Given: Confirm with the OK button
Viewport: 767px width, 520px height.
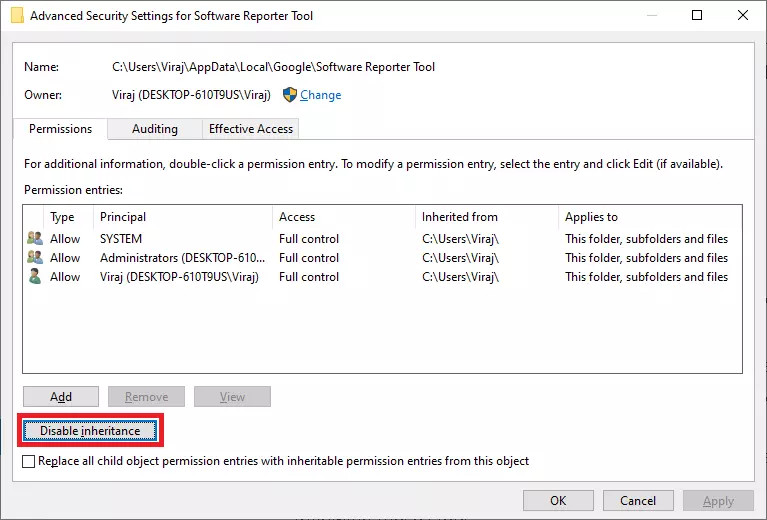Looking at the screenshot, I should click(558, 500).
